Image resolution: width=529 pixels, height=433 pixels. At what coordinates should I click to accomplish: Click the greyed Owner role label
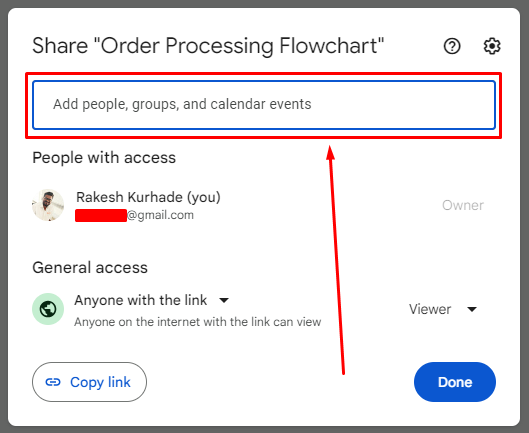[x=463, y=205]
